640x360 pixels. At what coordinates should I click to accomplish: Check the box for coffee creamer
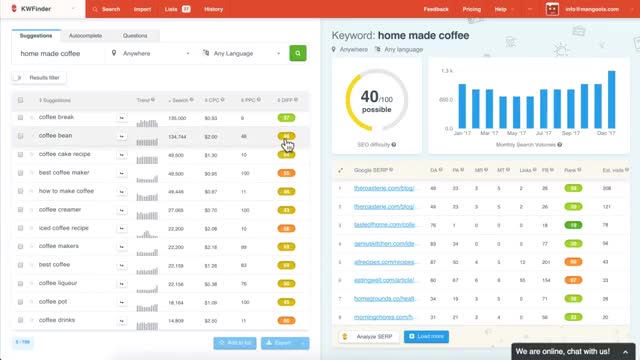(20, 210)
